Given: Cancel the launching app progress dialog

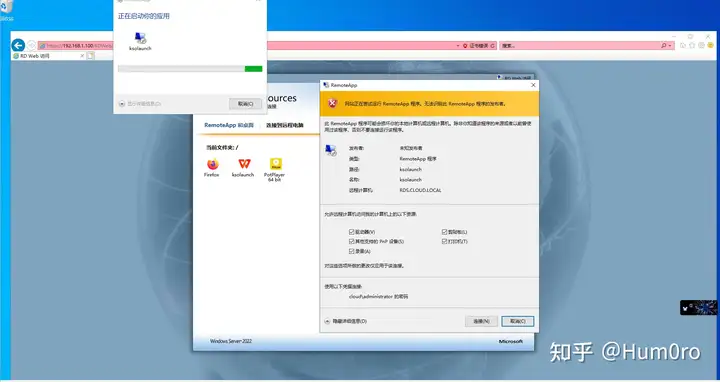Looking at the screenshot, I should tap(245, 104).
